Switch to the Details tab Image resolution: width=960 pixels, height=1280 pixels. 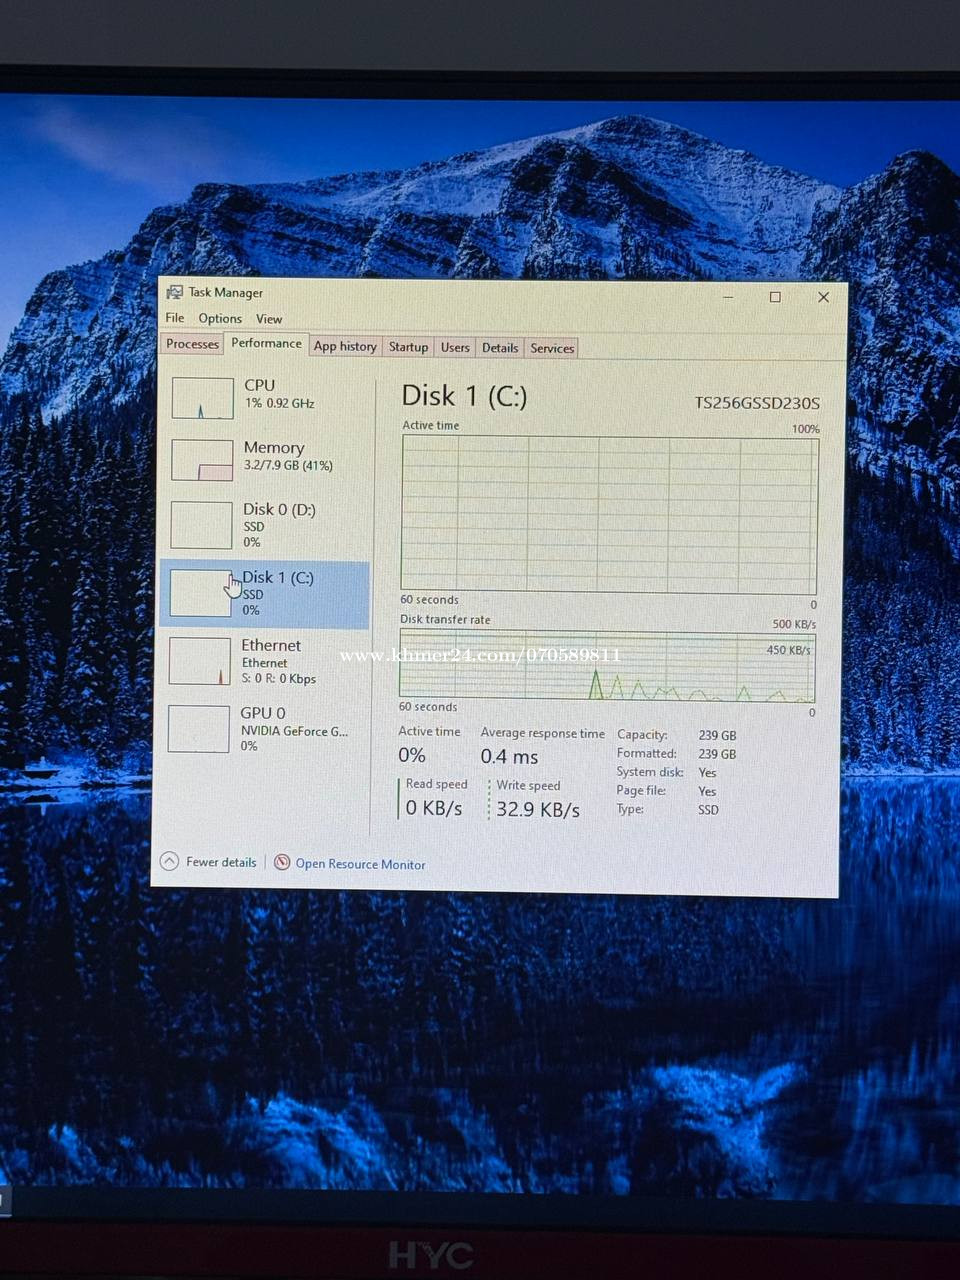[x=500, y=348]
